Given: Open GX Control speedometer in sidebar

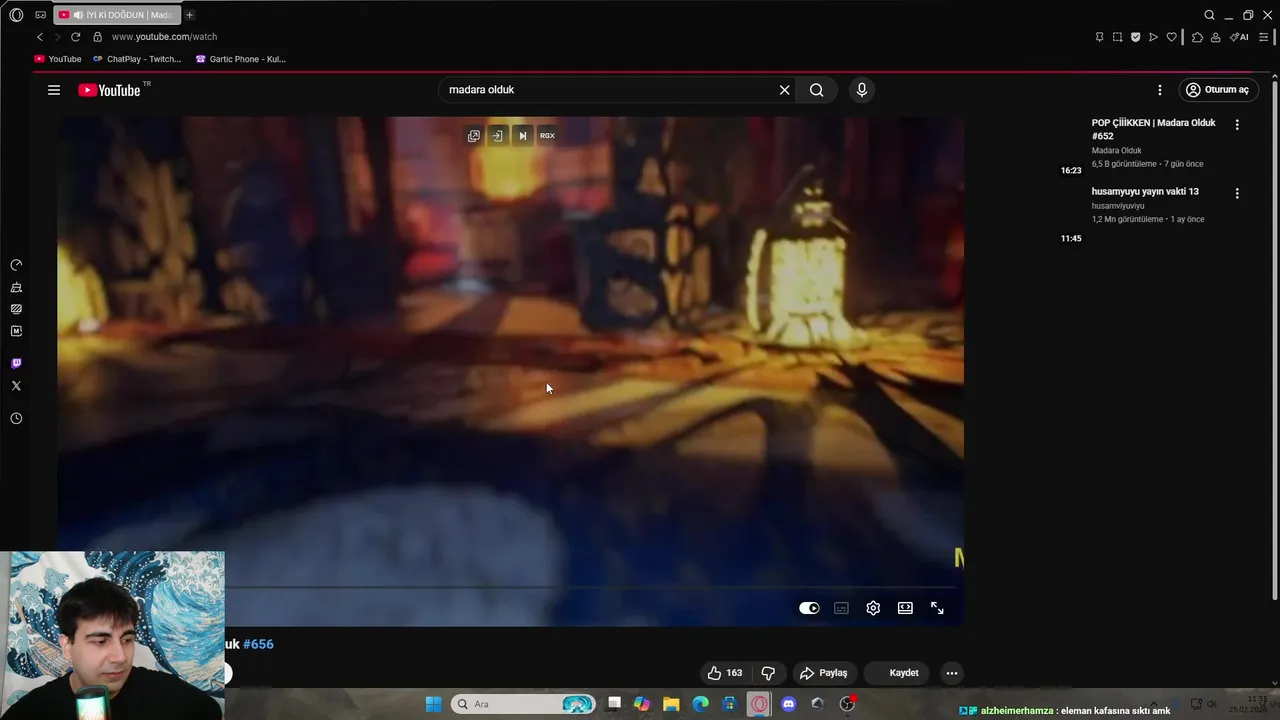Looking at the screenshot, I should 16,265.
